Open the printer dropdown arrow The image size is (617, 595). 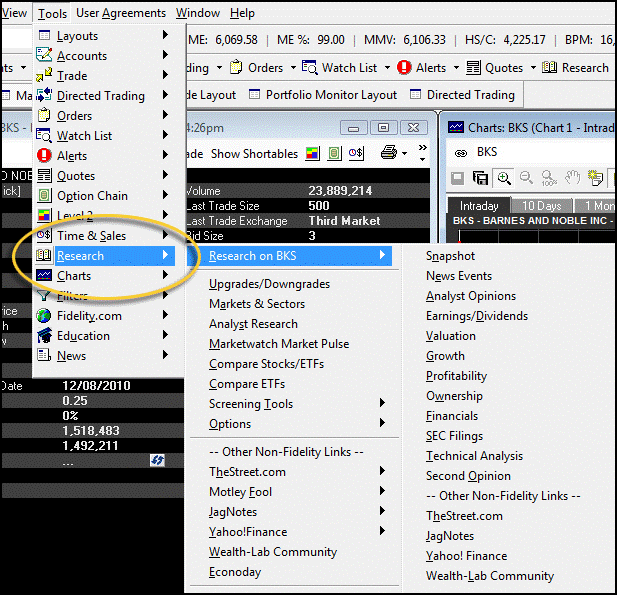[x=405, y=153]
